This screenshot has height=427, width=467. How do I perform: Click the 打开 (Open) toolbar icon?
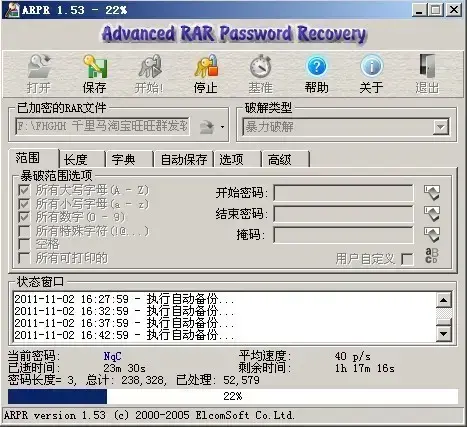tap(39, 66)
